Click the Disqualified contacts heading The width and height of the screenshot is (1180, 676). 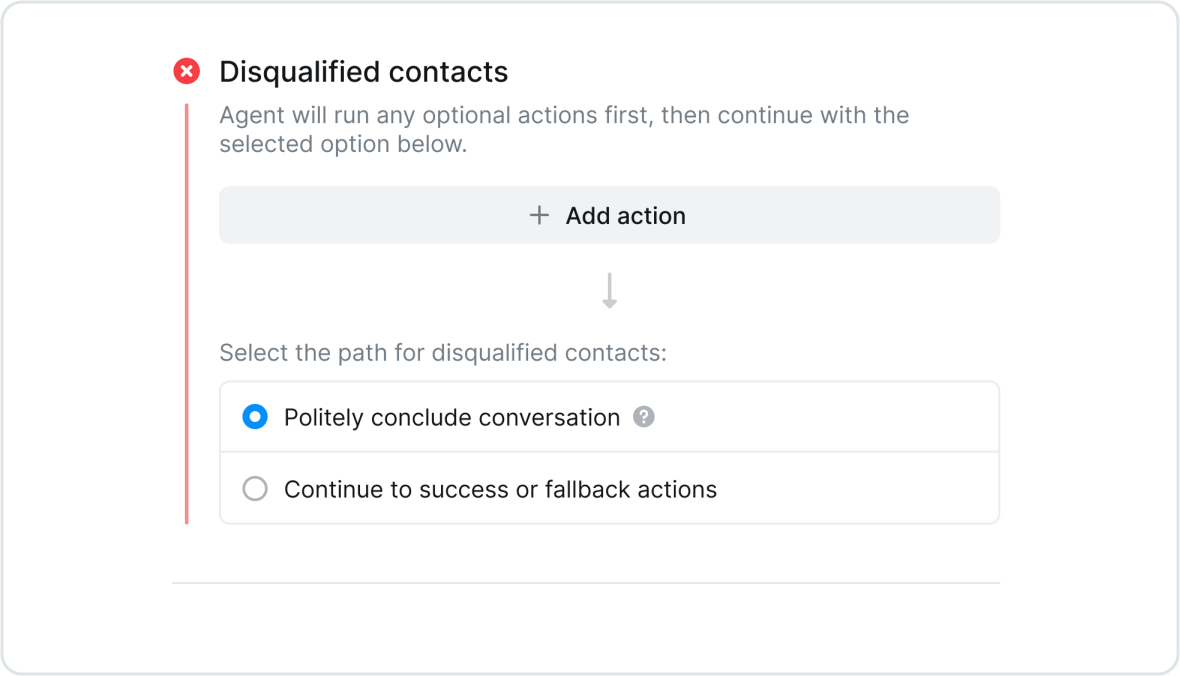coord(363,71)
